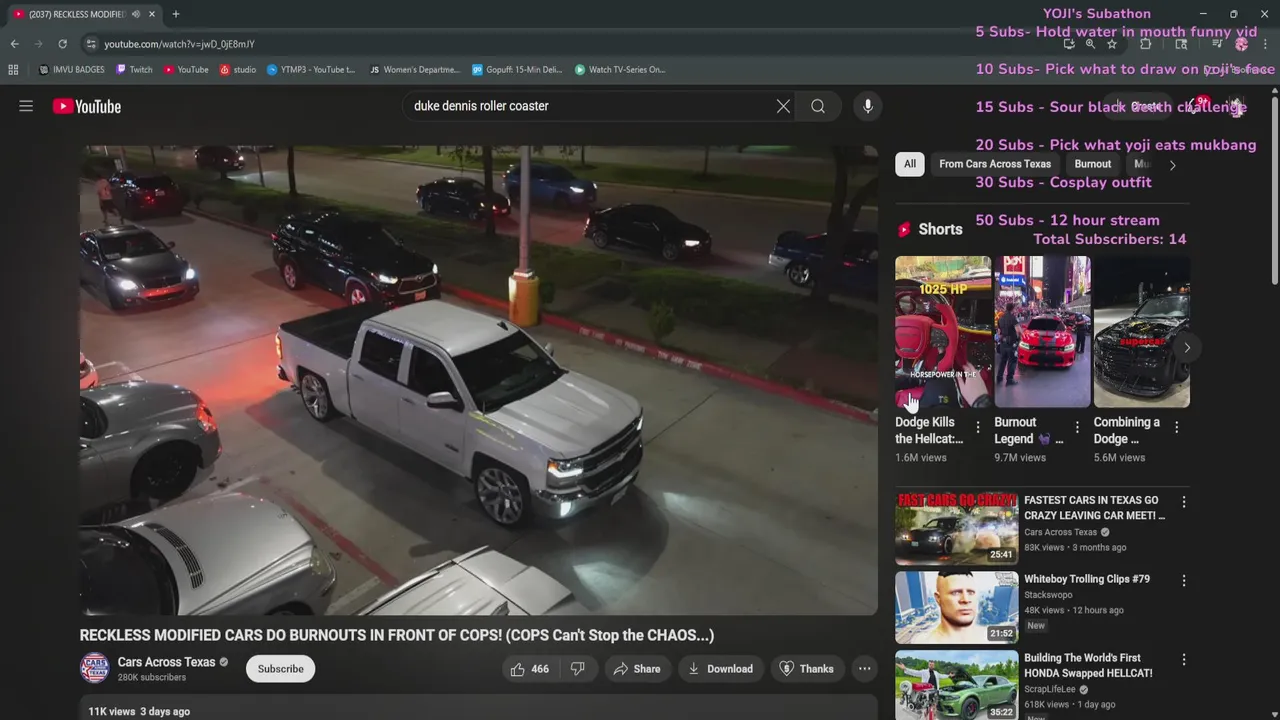Open options for Fastest Cars in Texas video
Viewport: 1280px width, 720px height.
click(x=1184, y=502)
